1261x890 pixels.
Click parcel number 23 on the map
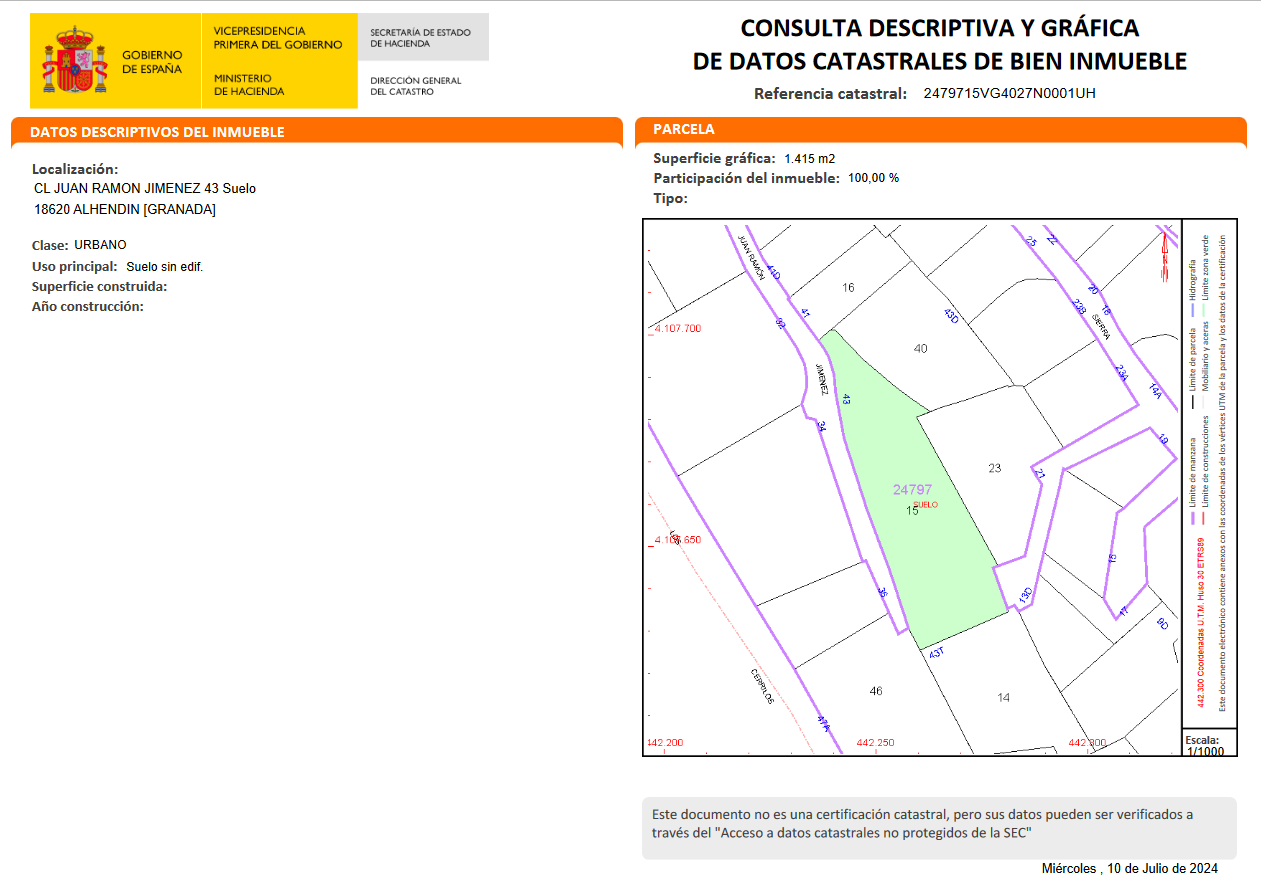(994, 468)
